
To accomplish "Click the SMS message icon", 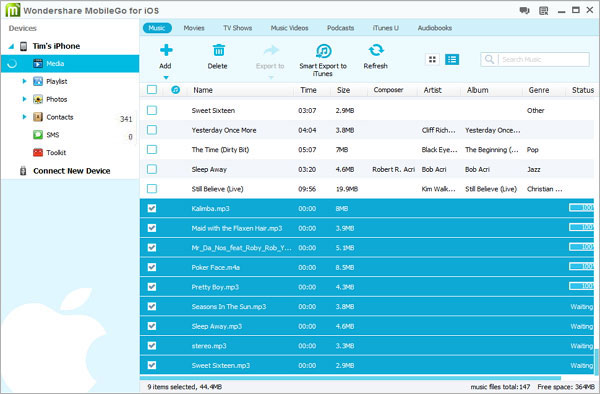I will [38, 135].
